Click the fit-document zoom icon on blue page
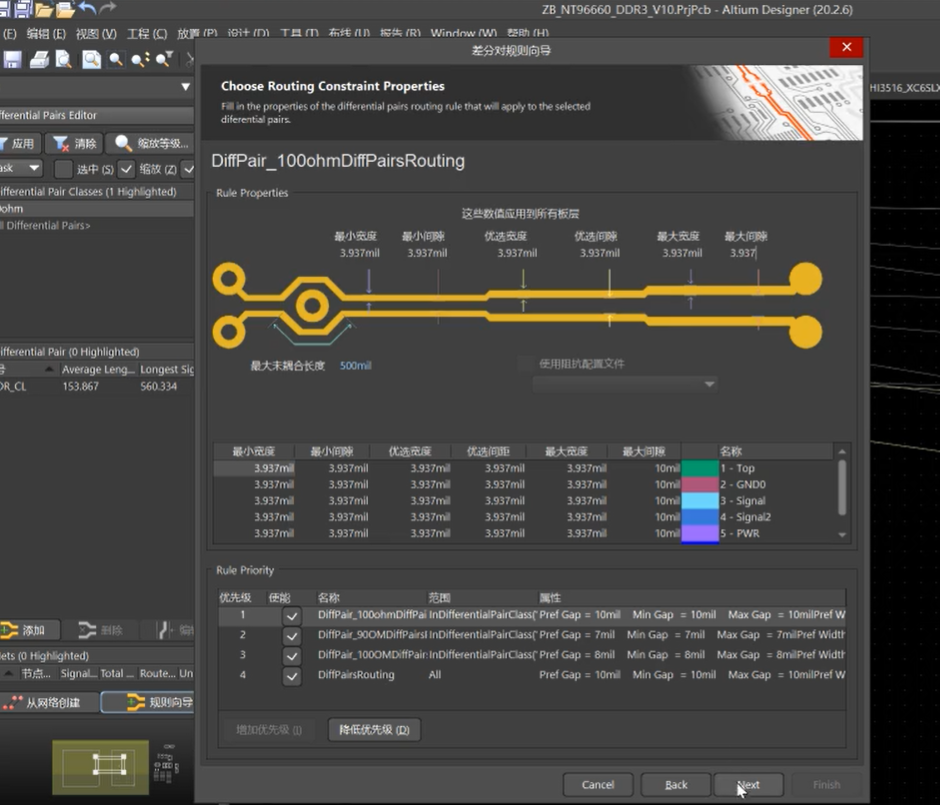940x805 pixels. pos(91,59)
